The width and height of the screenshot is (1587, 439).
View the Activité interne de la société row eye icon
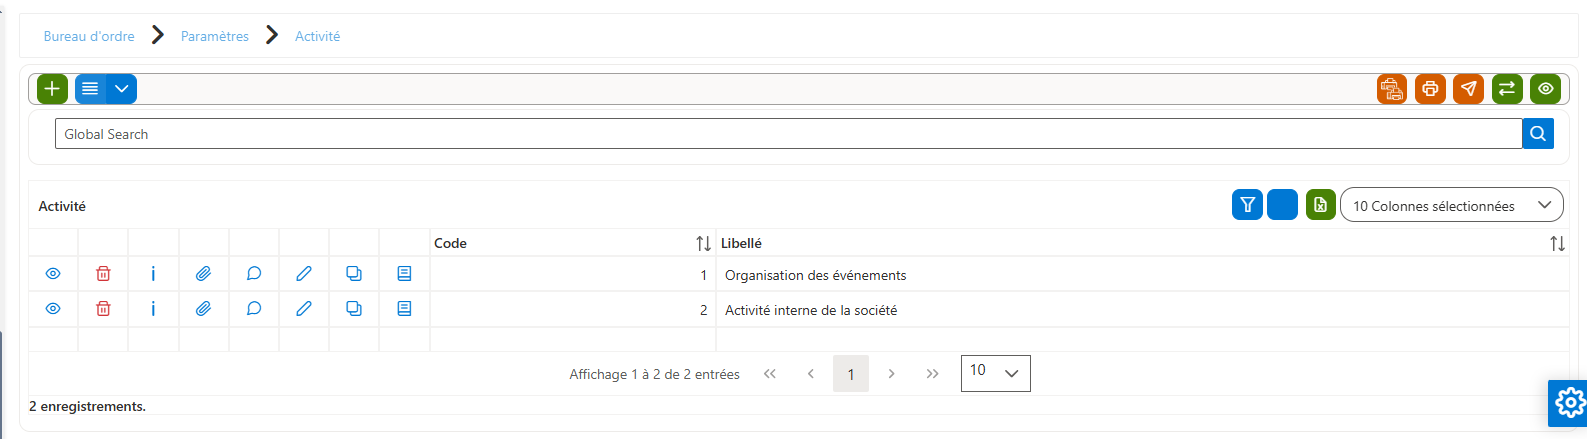[x=53, y=309]
